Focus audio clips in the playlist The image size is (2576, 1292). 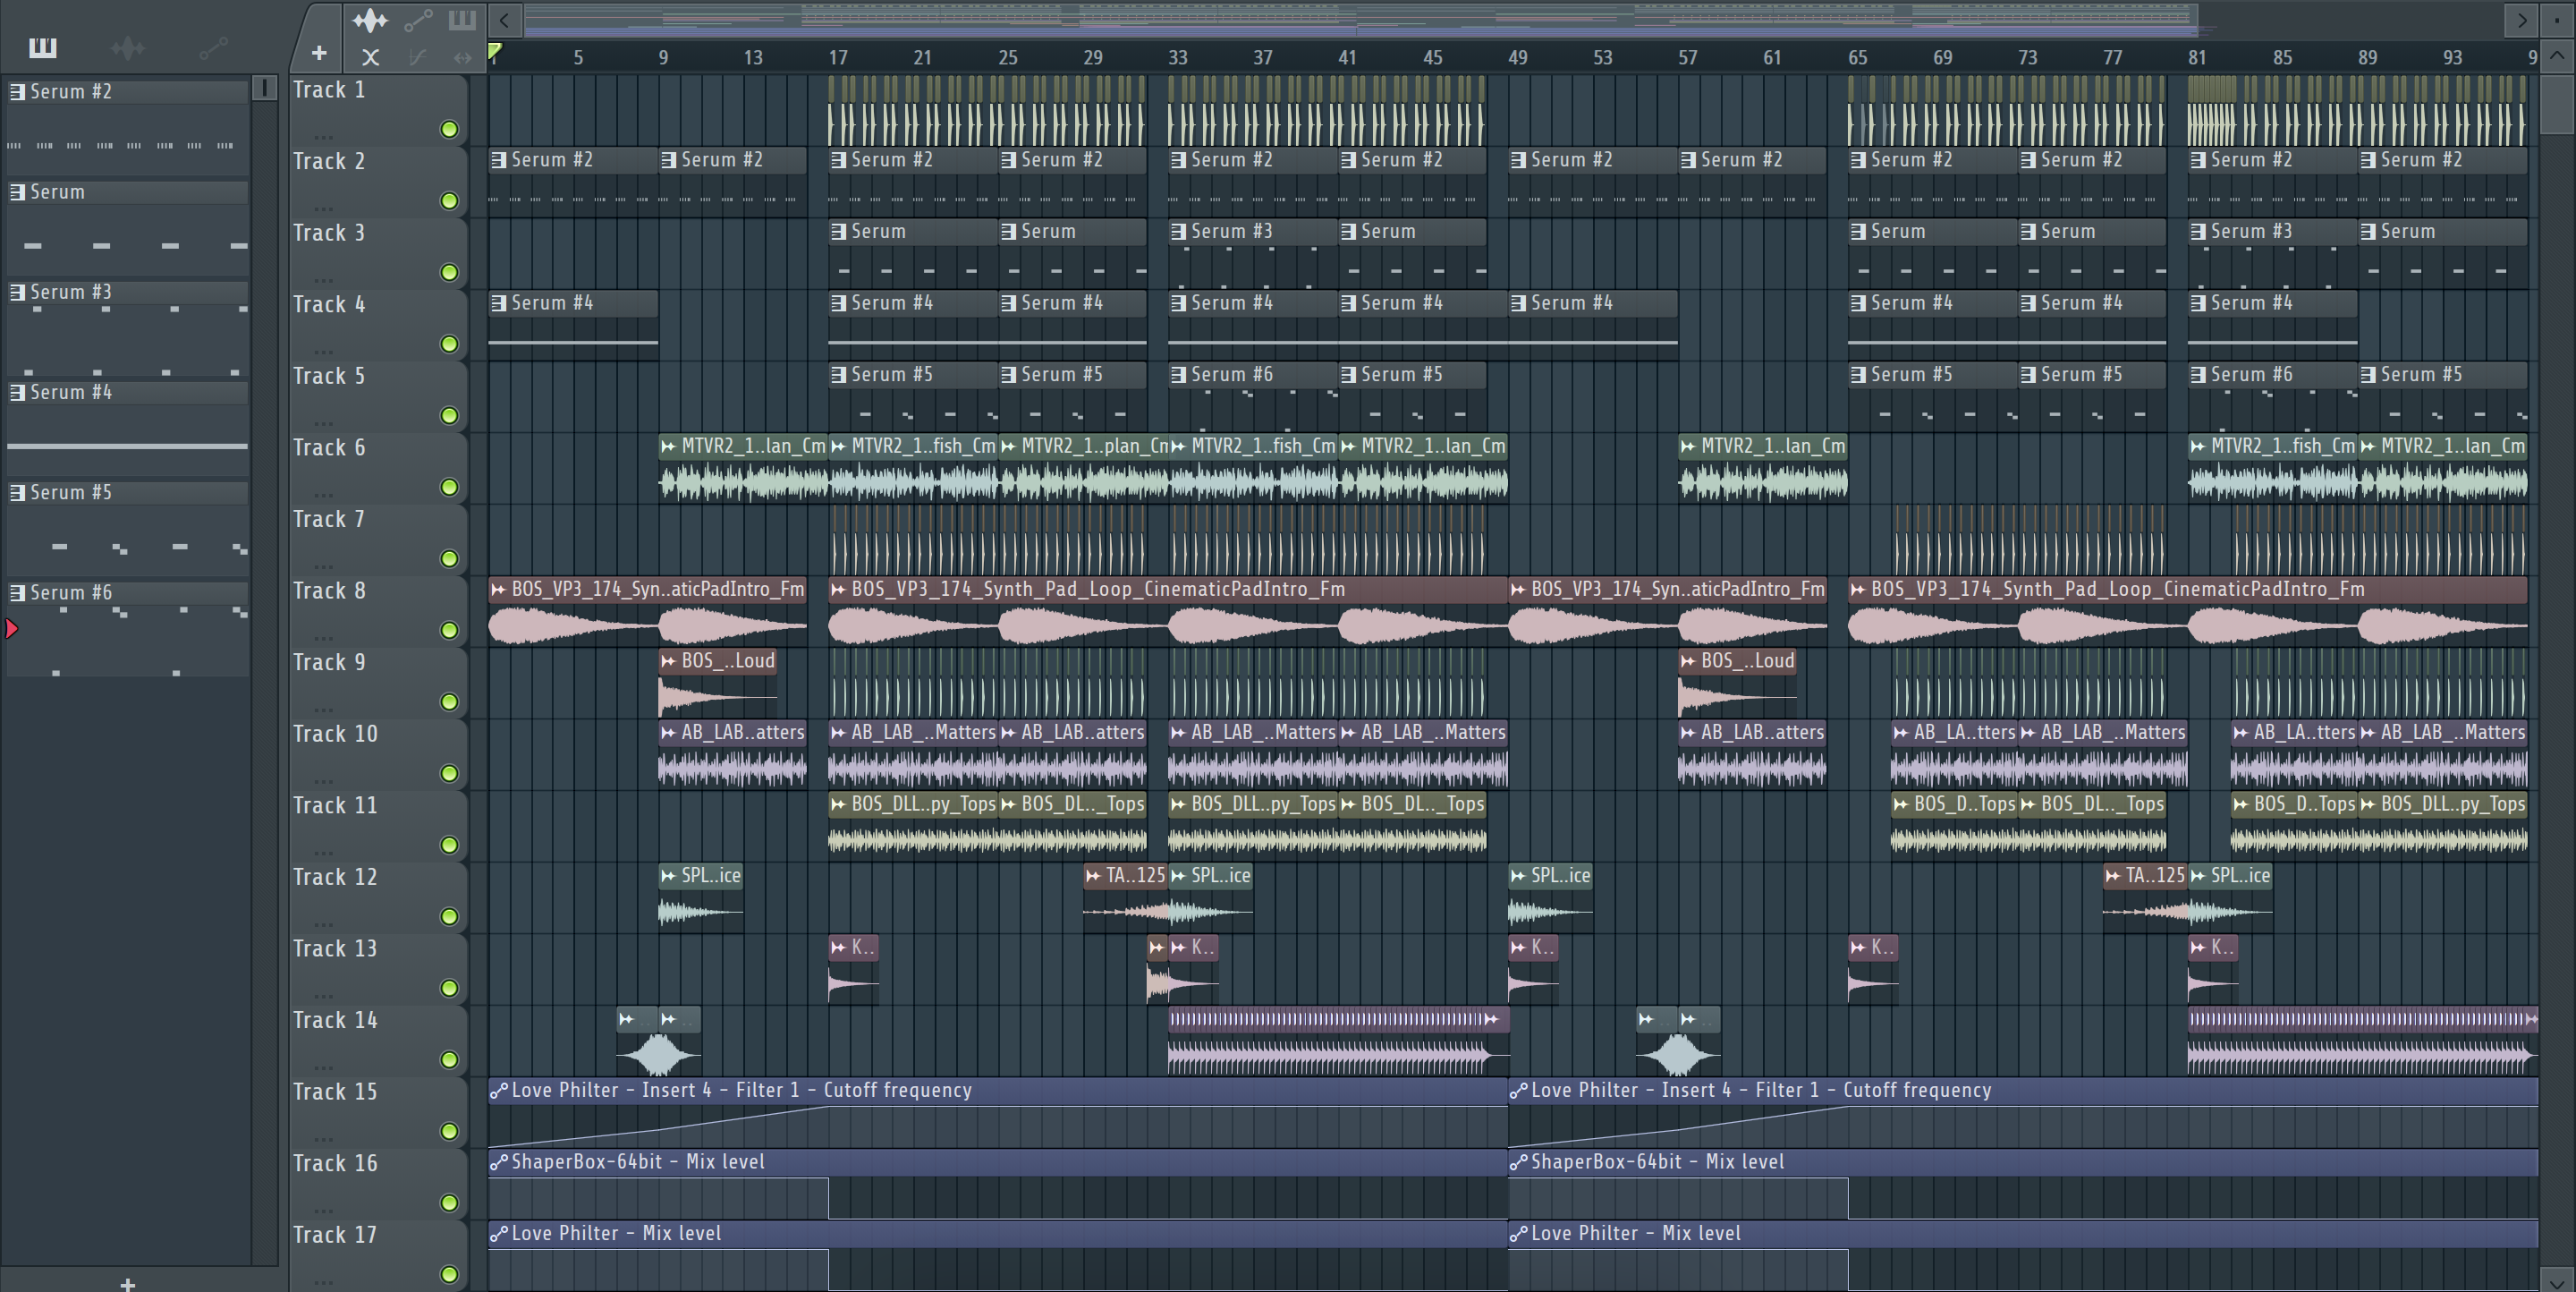point(370,19)
